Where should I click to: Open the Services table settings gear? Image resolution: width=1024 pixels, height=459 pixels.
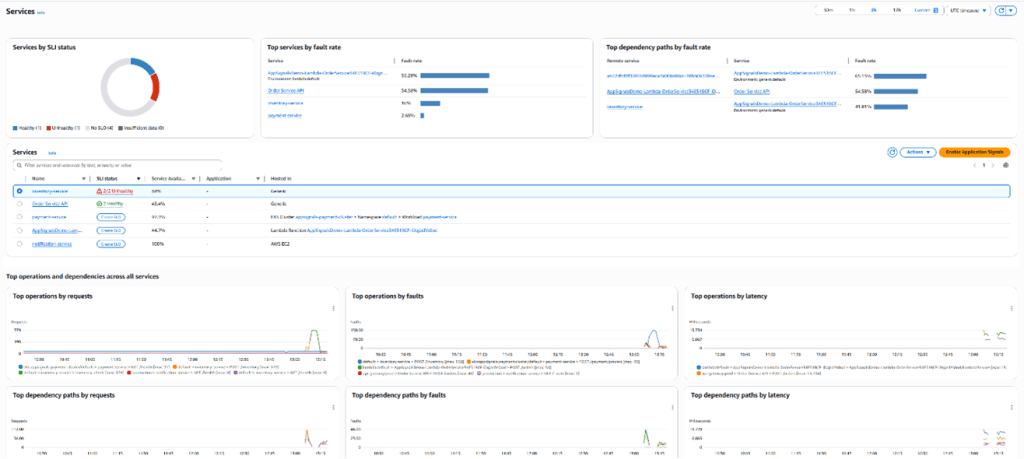pos(1006,165)
